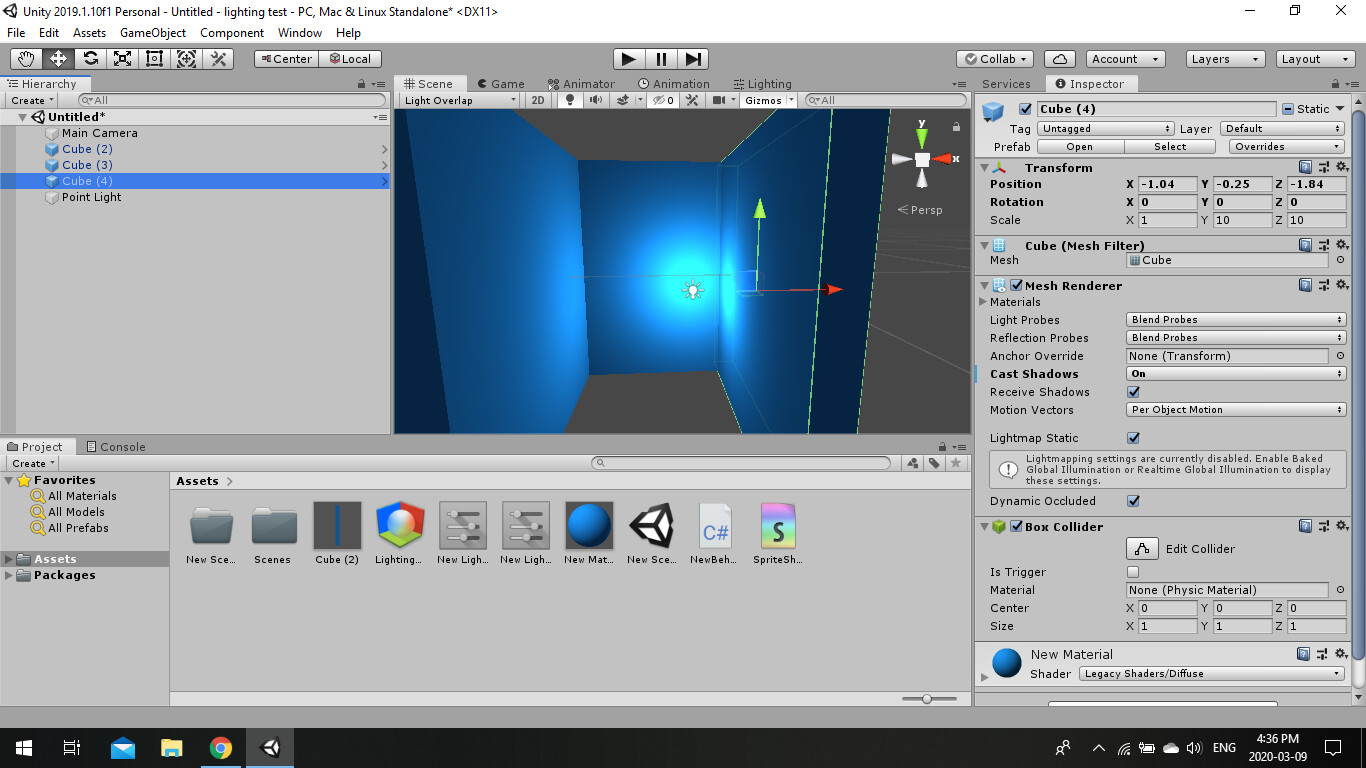The height and width of the screenshot is (768, 1366).
Task: Enable the Is Trigger checkbox on Box Collider
Action: pos(1133,571)
